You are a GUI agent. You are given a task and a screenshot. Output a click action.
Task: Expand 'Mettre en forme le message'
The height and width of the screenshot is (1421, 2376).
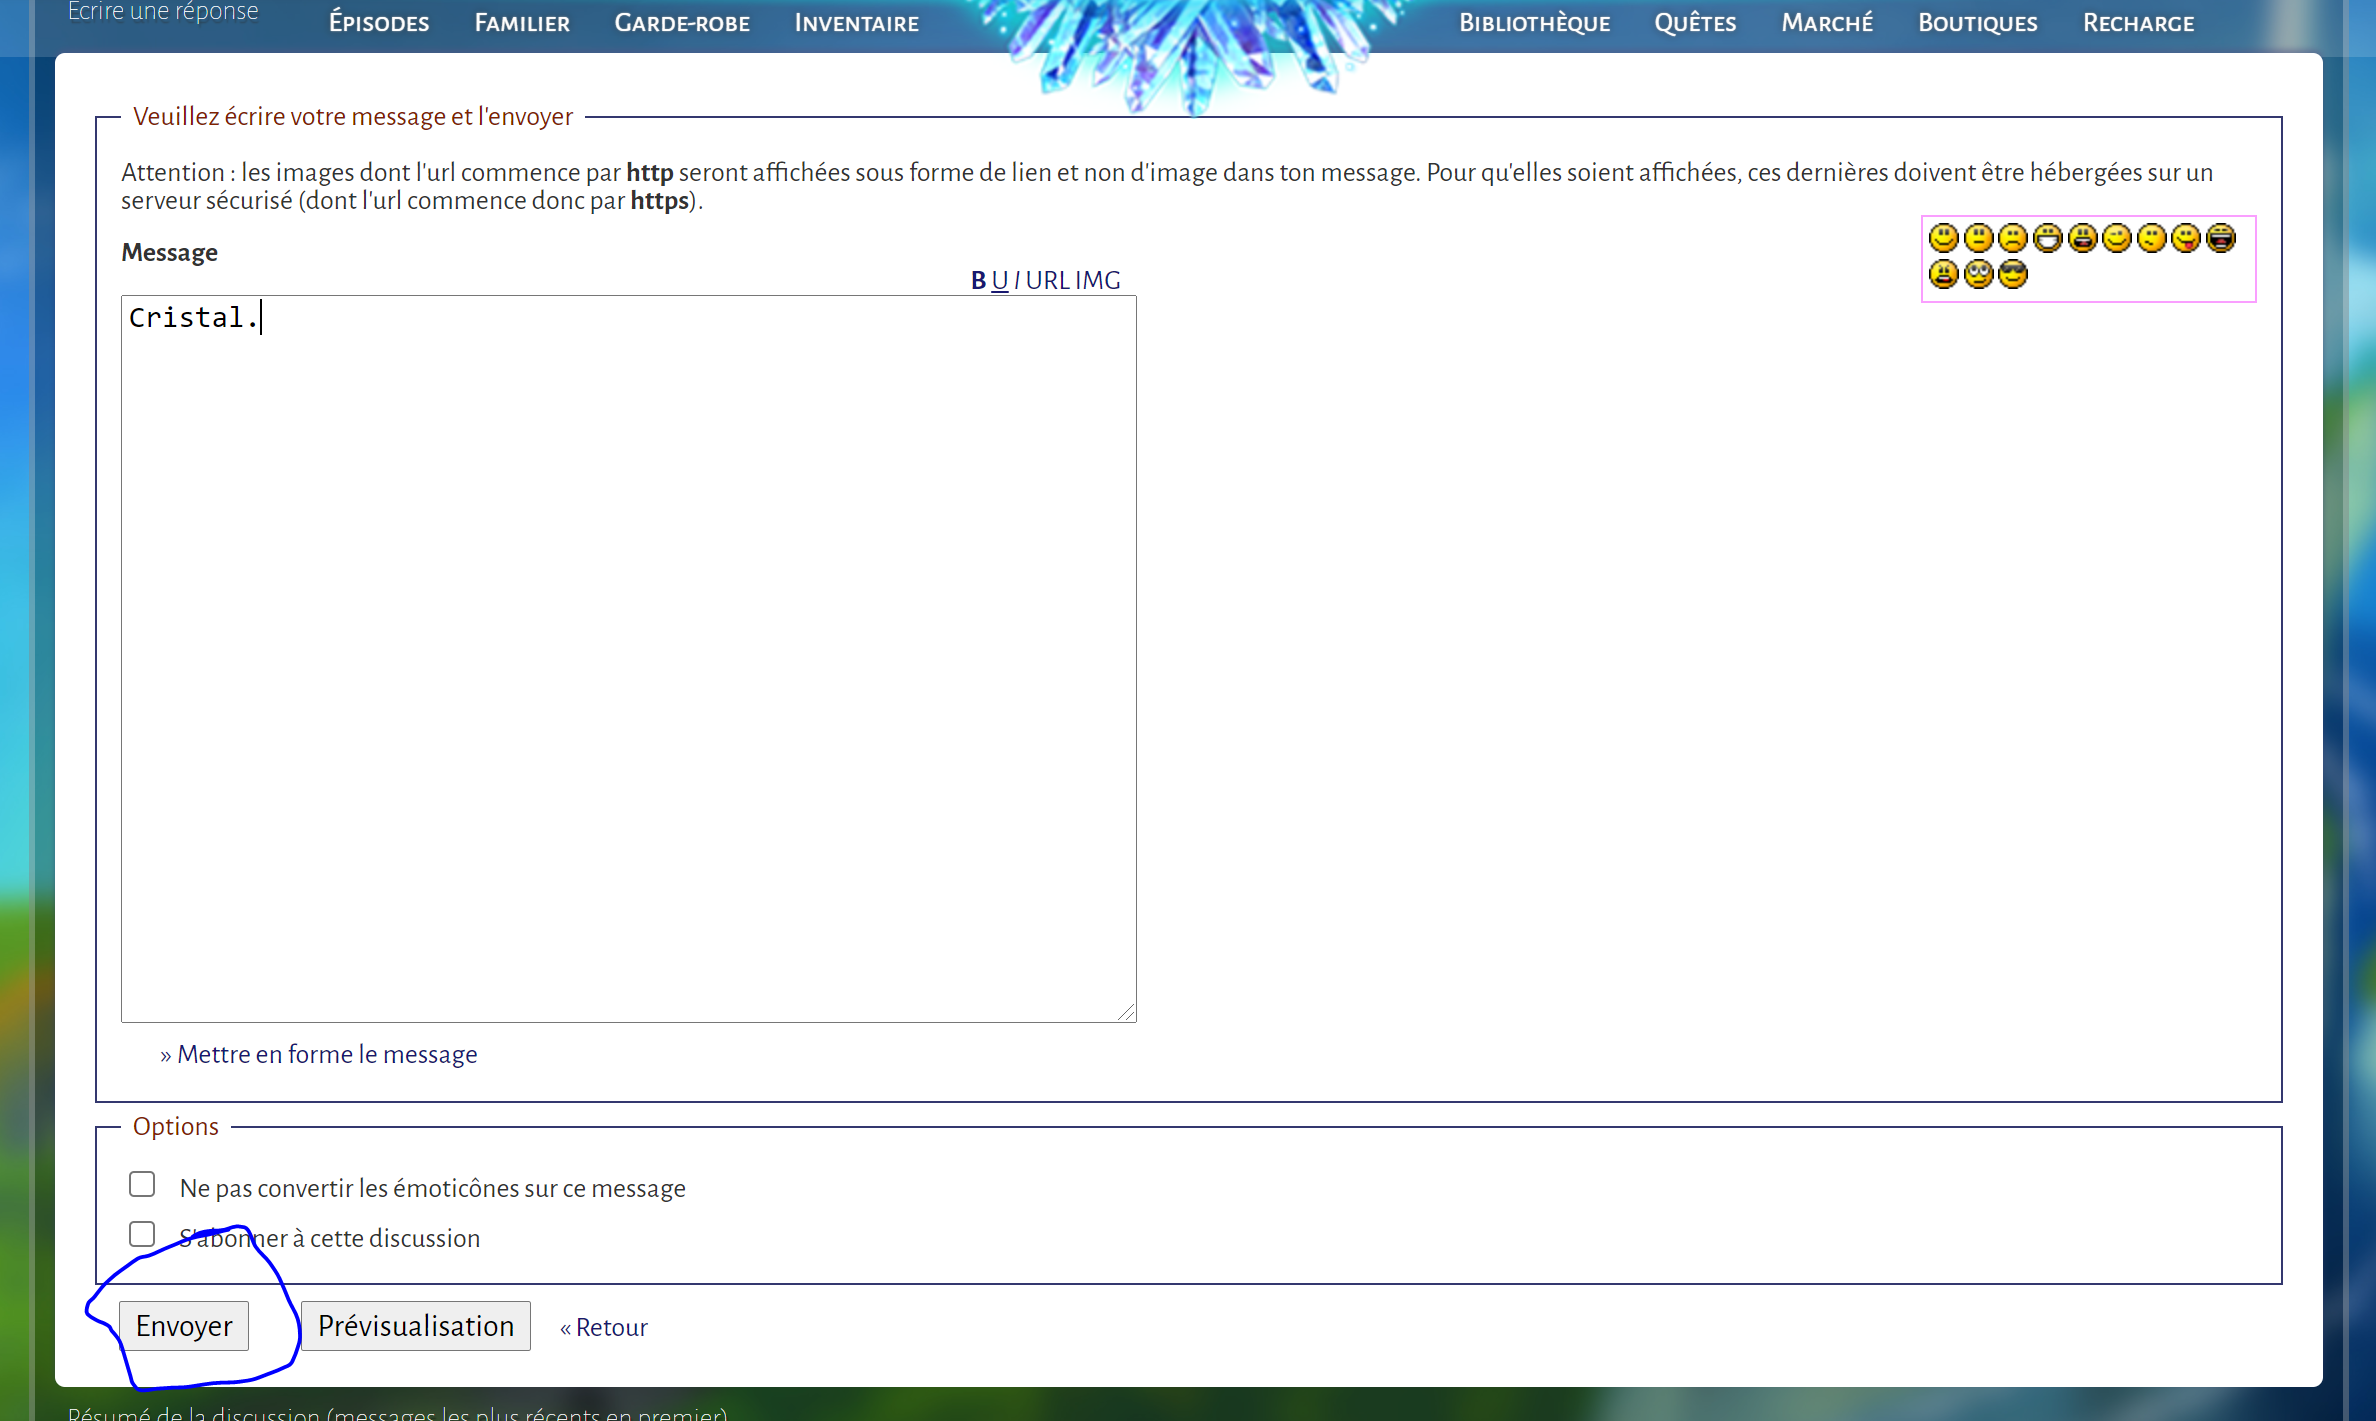tap(326, 1054)
